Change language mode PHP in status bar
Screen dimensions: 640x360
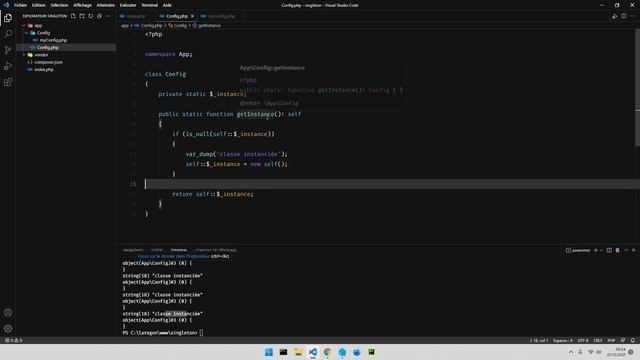(611, 340)
